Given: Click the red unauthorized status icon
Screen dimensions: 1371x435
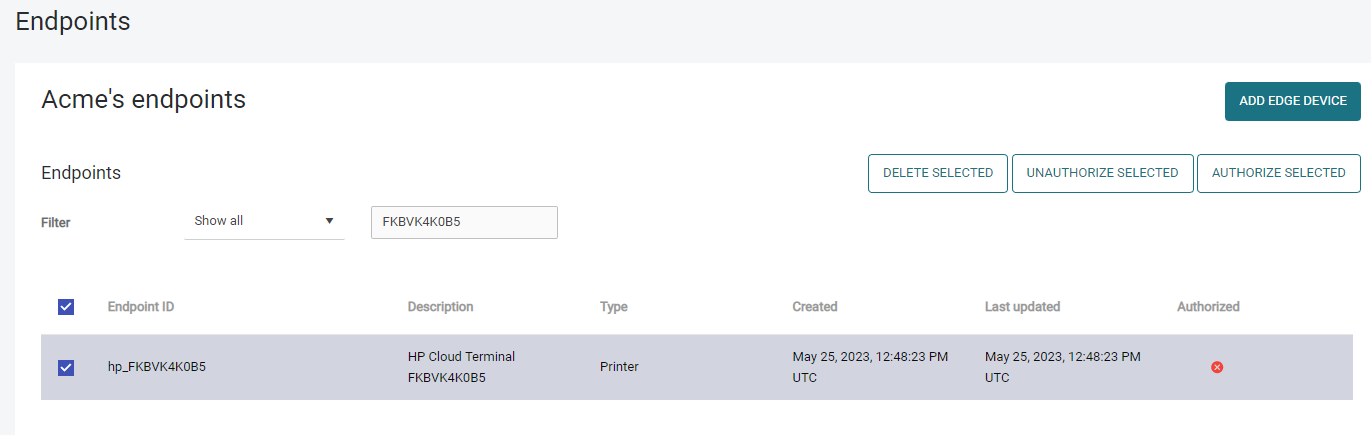Looking at the screenshot, I should pyautogui.click(x=1217, y=367).
